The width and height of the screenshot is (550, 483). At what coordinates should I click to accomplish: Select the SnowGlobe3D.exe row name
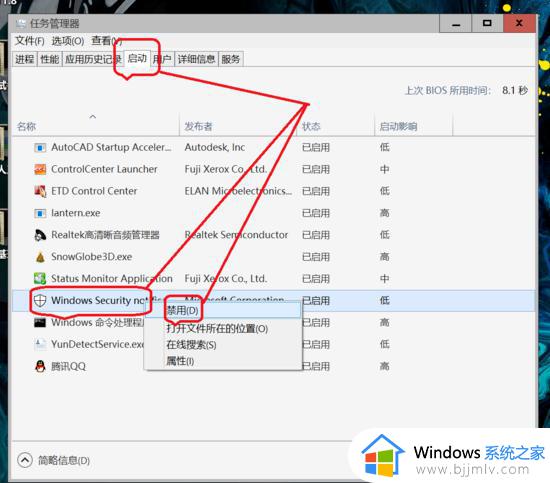pyautogui.click(x=92, y=257)
